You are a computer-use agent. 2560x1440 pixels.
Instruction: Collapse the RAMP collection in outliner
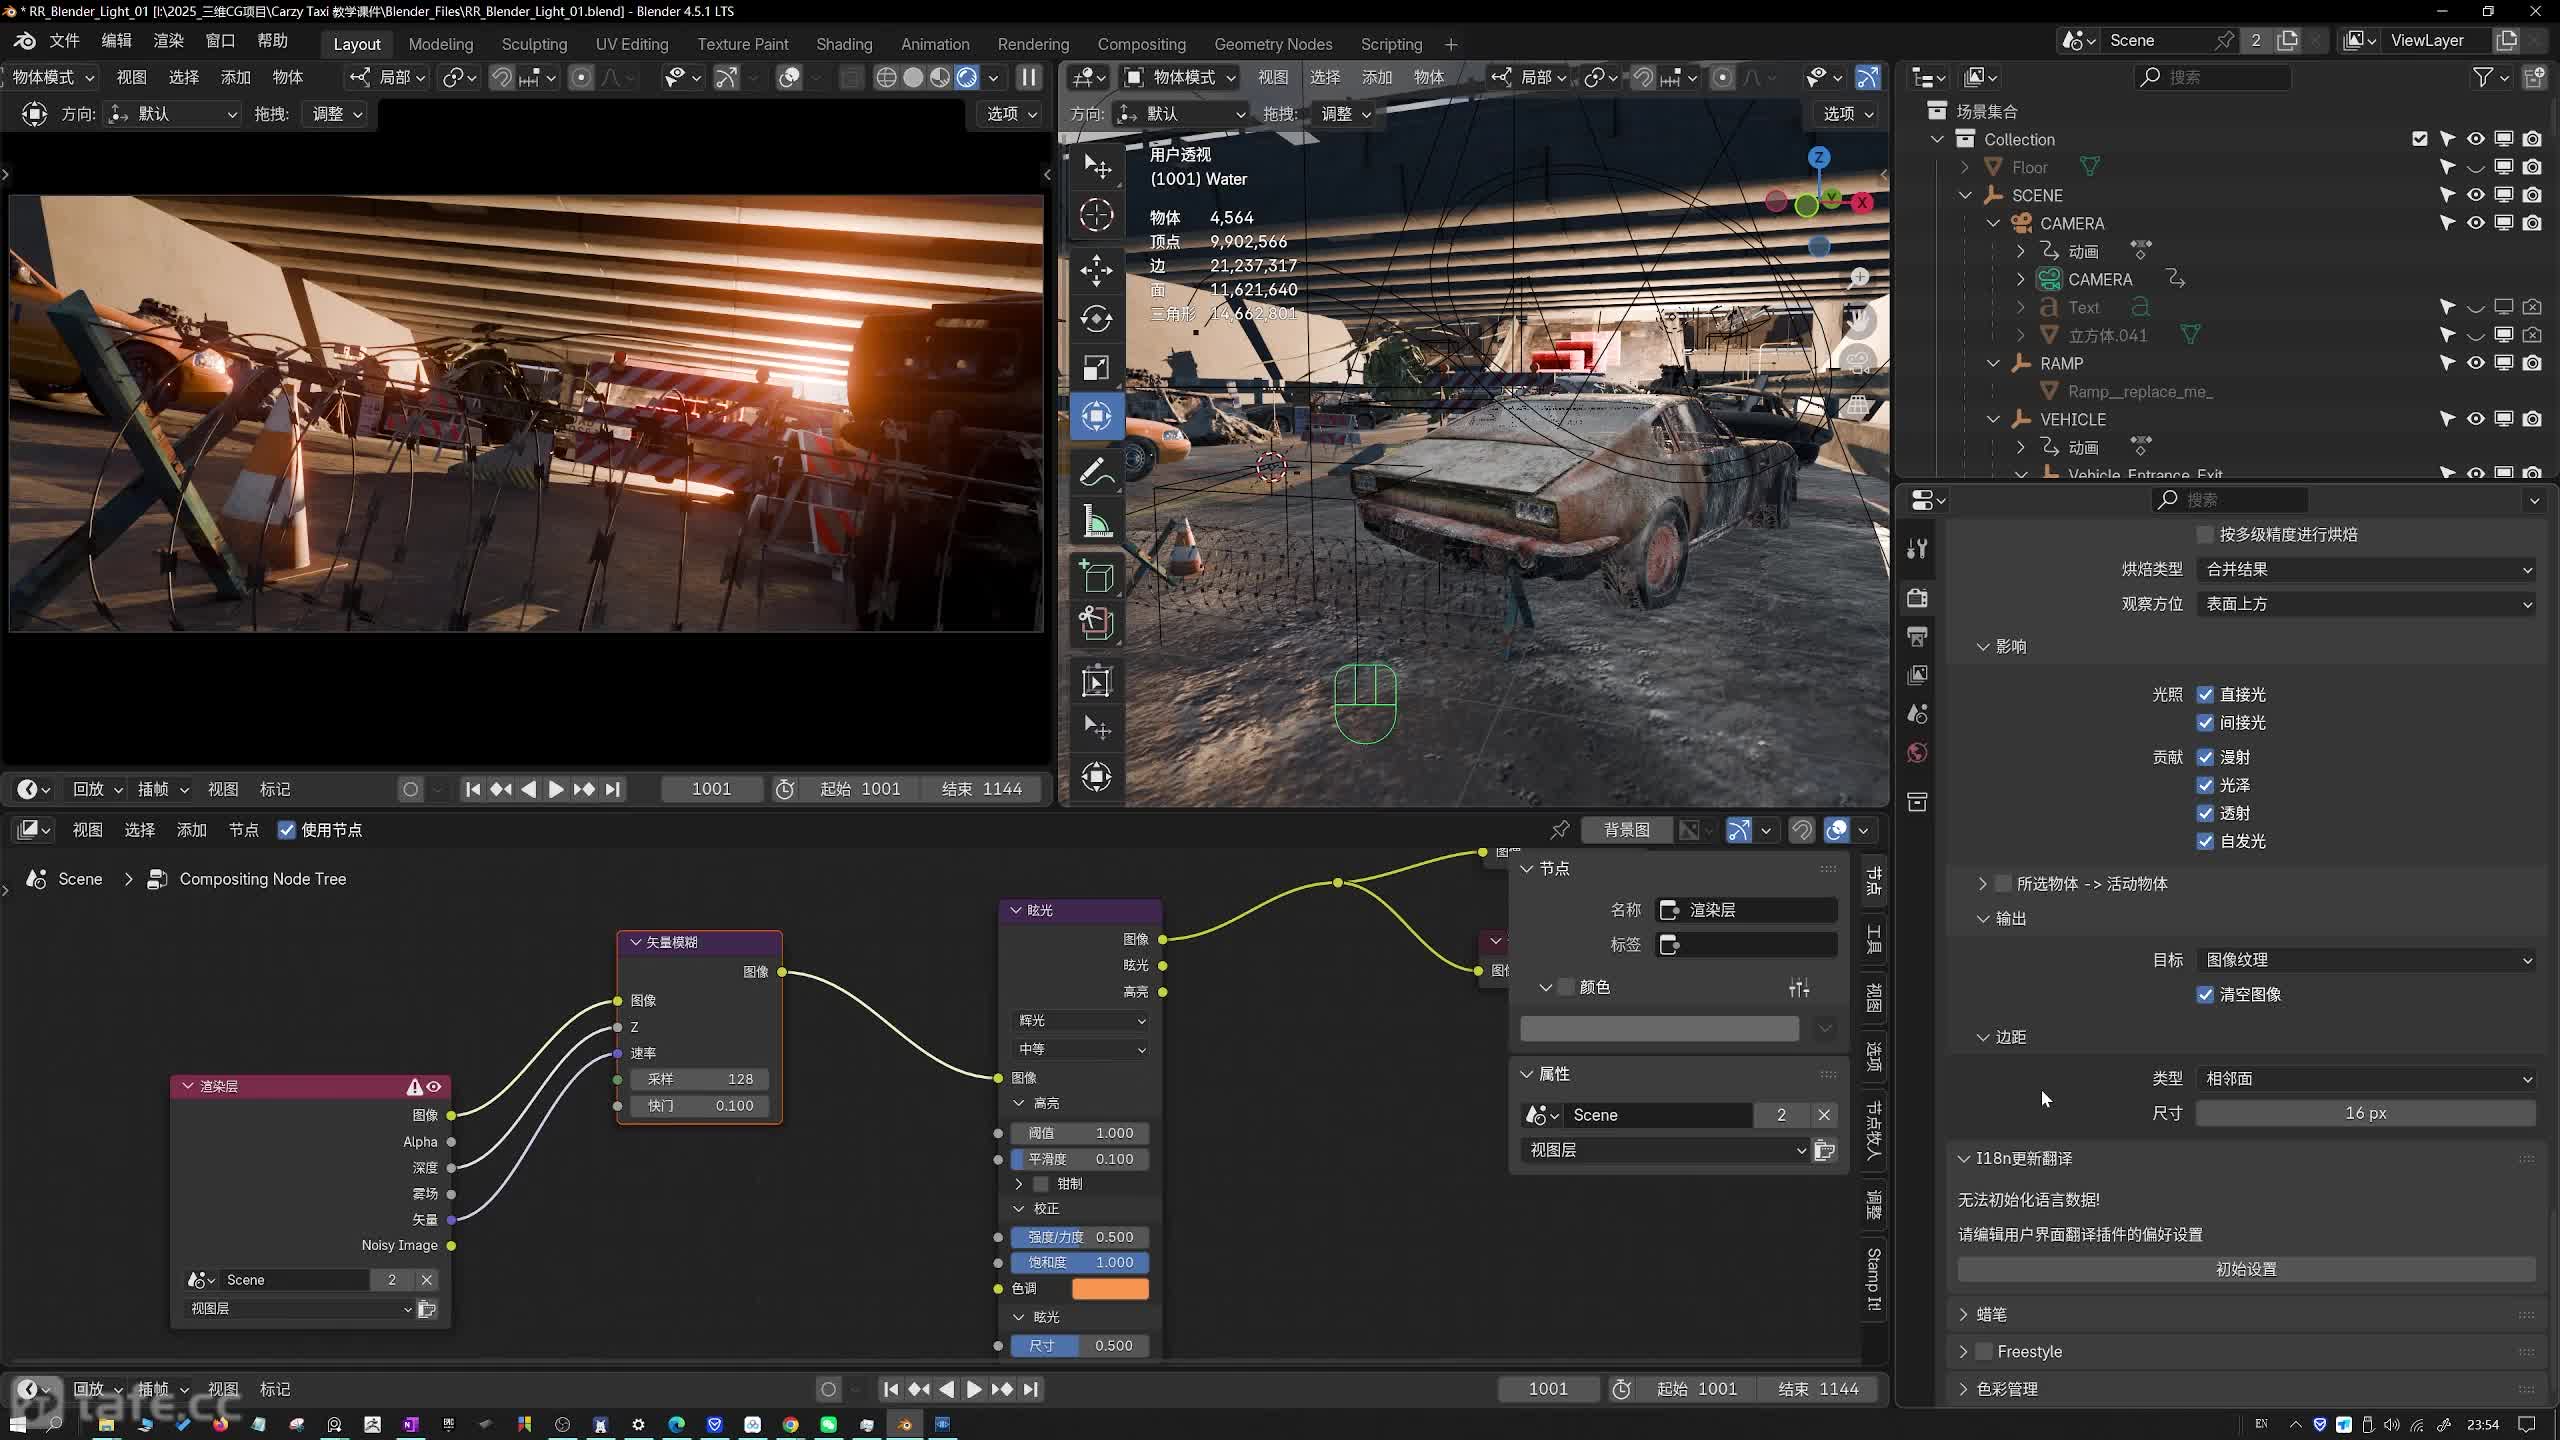(1993, 363)
